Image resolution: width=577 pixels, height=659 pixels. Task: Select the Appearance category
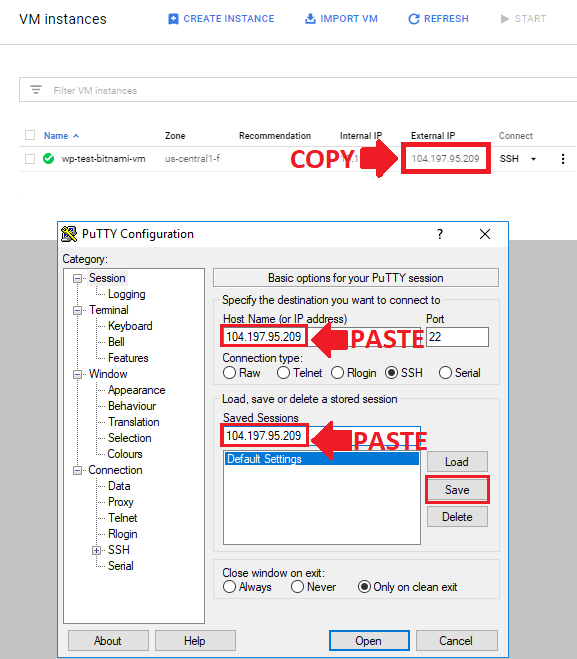[x=137, y=390]
